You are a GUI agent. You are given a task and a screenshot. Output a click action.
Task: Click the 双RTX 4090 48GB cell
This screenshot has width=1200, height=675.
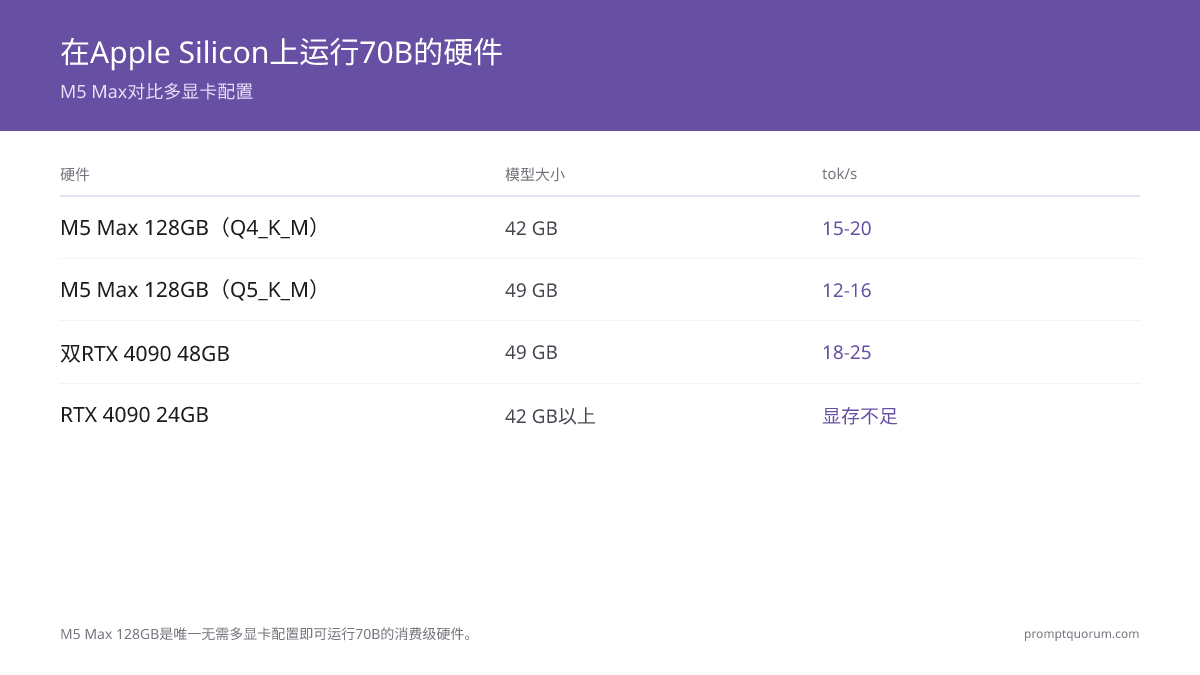[145, 353]
